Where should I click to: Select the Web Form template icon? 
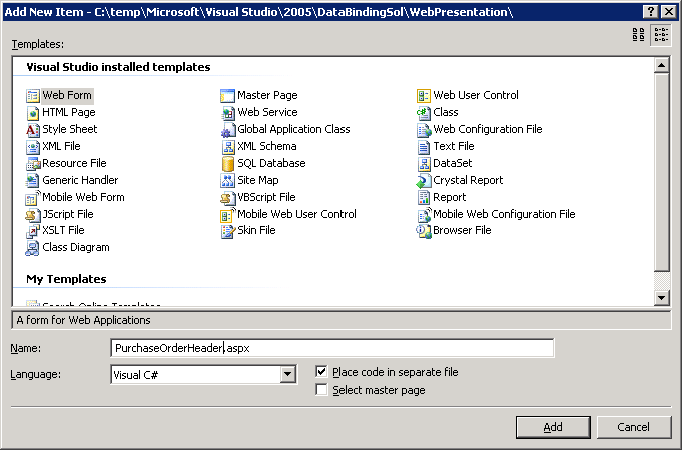click(33, 96)
